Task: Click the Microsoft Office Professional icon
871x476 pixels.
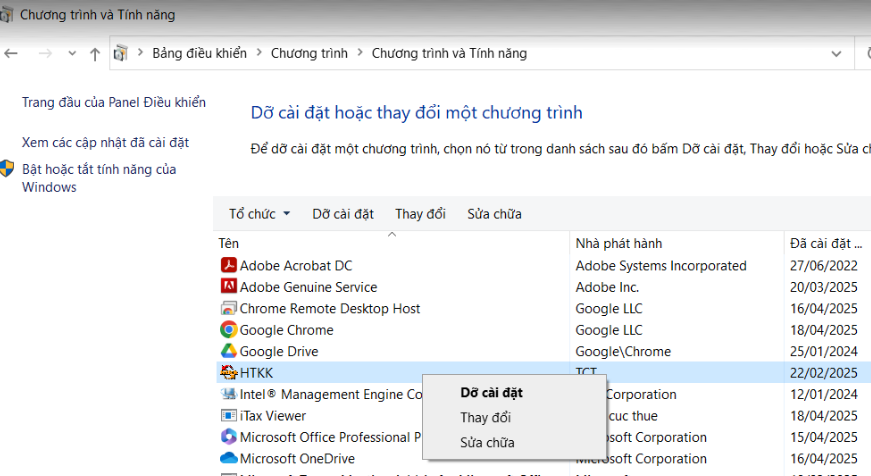Action: (228, 437)
